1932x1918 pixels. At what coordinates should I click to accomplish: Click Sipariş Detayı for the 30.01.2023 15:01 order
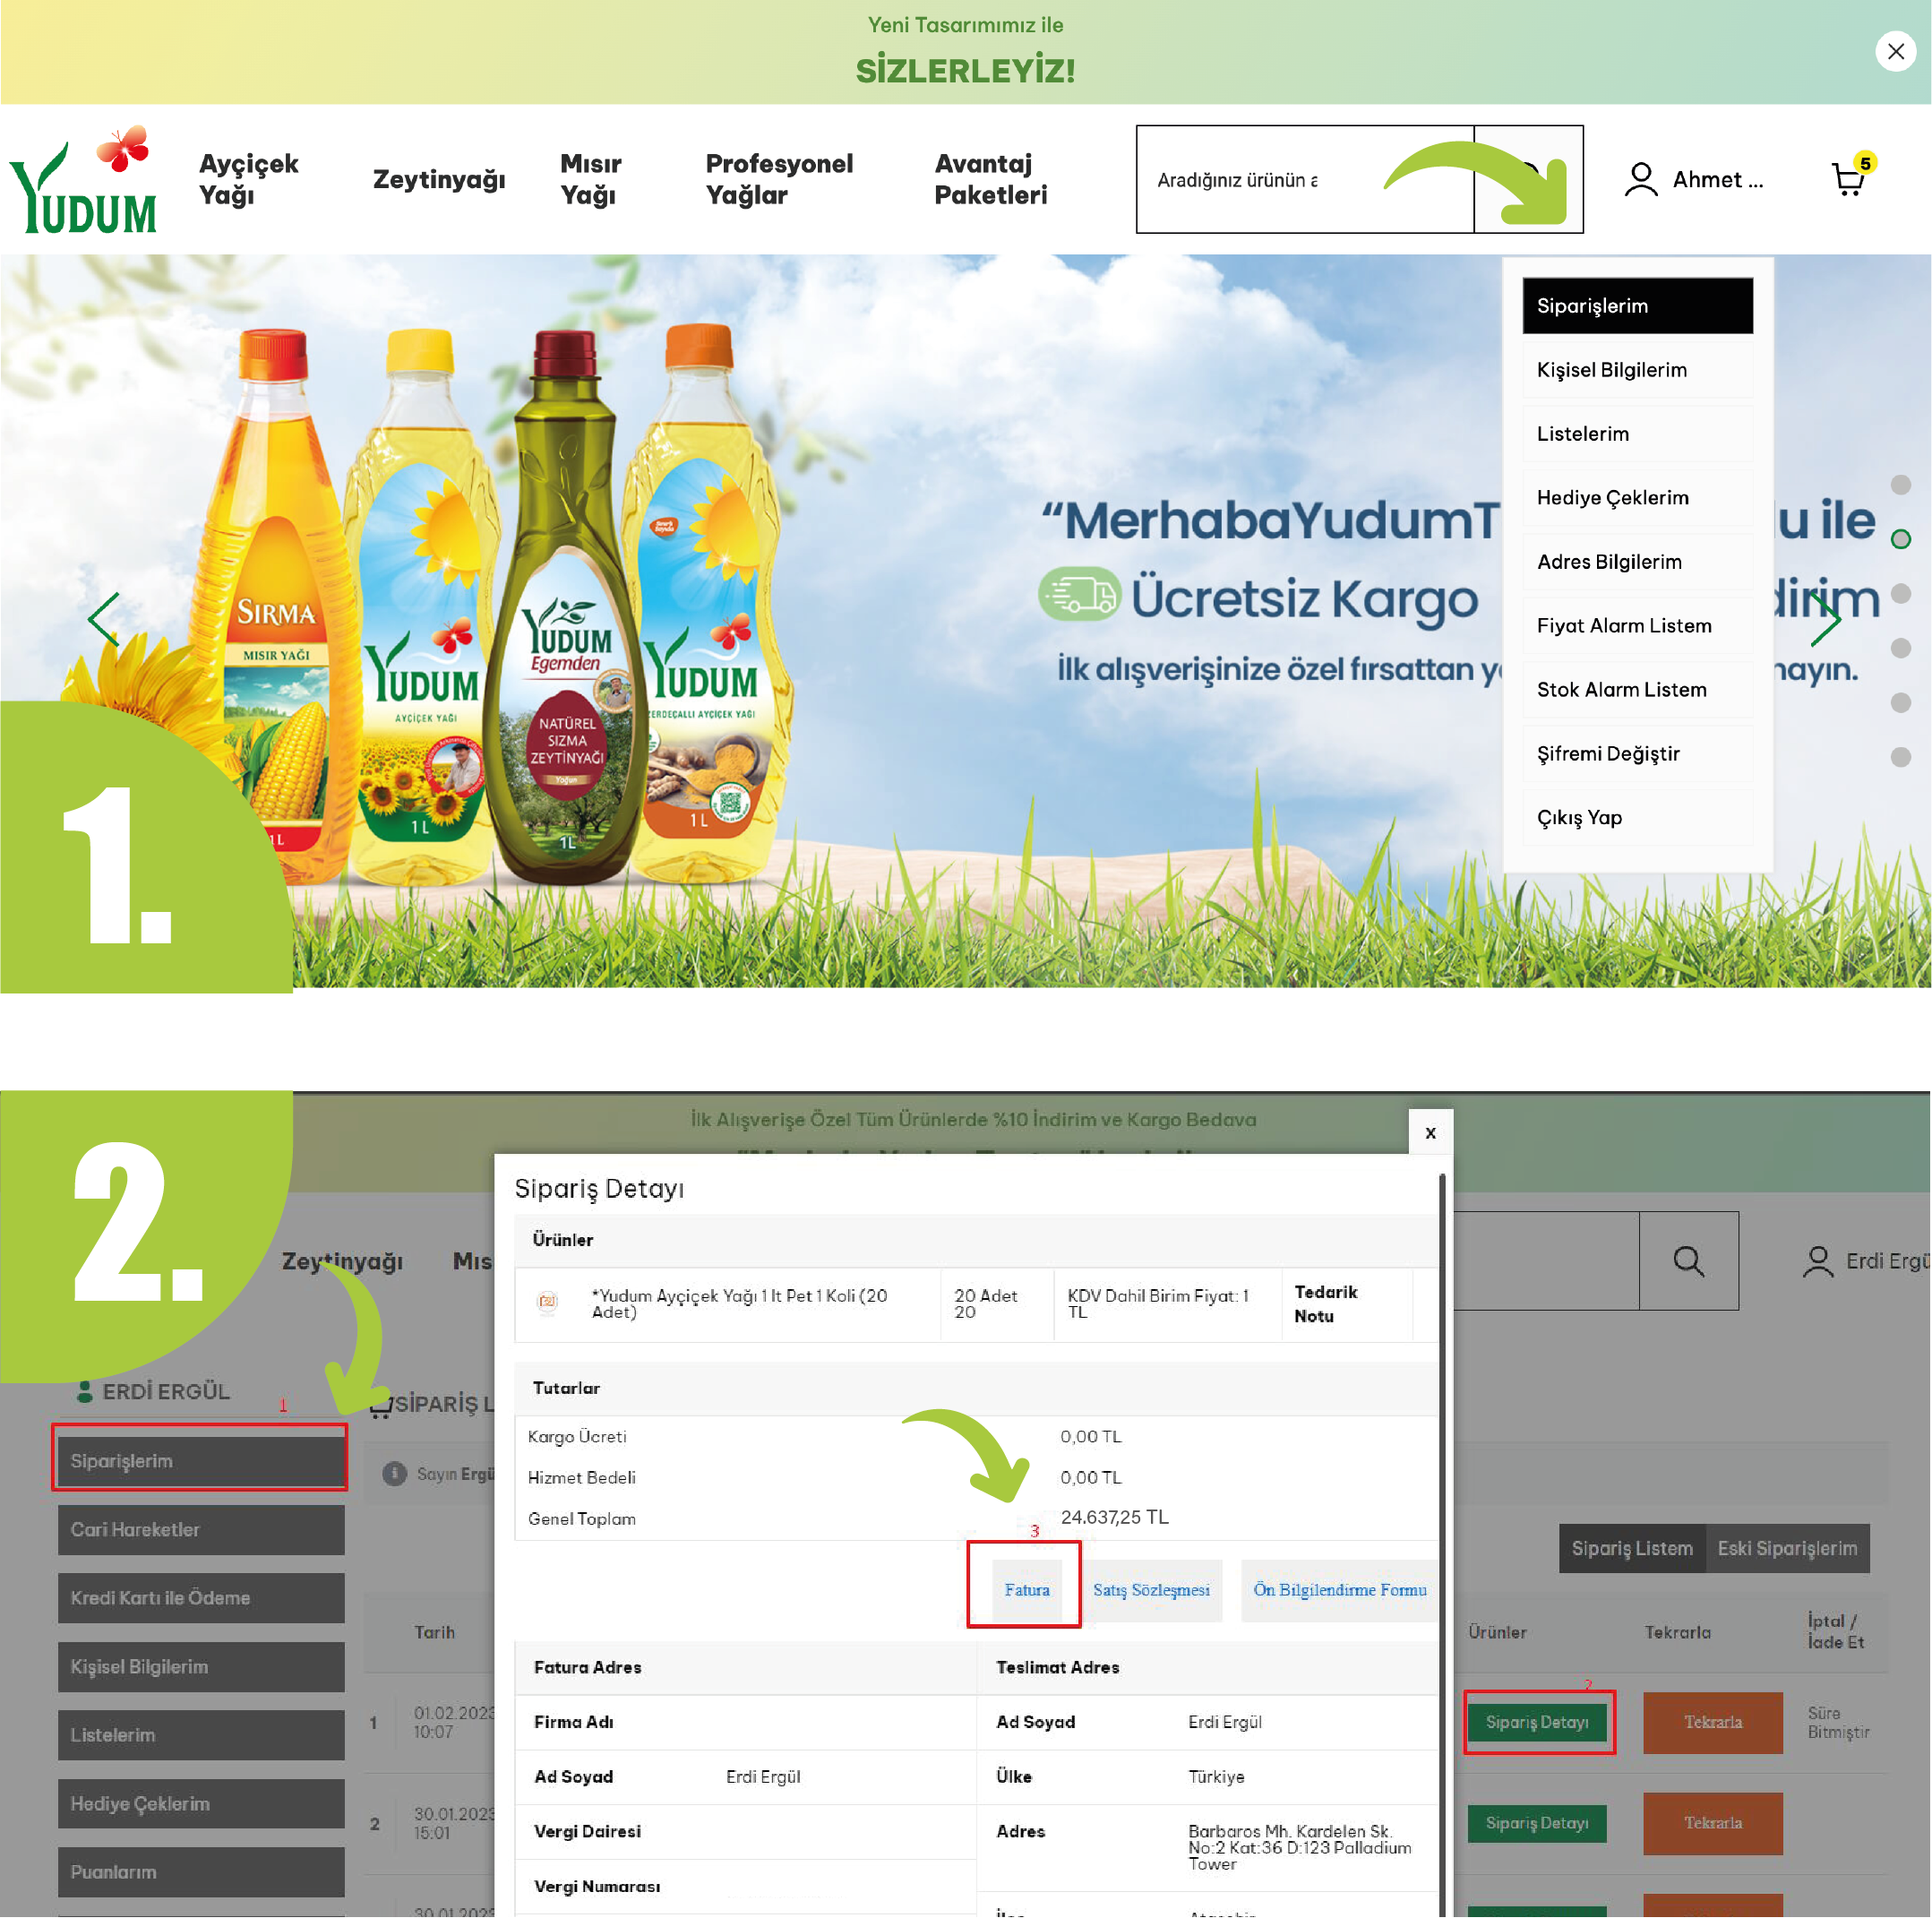tap(1537, 1823)
